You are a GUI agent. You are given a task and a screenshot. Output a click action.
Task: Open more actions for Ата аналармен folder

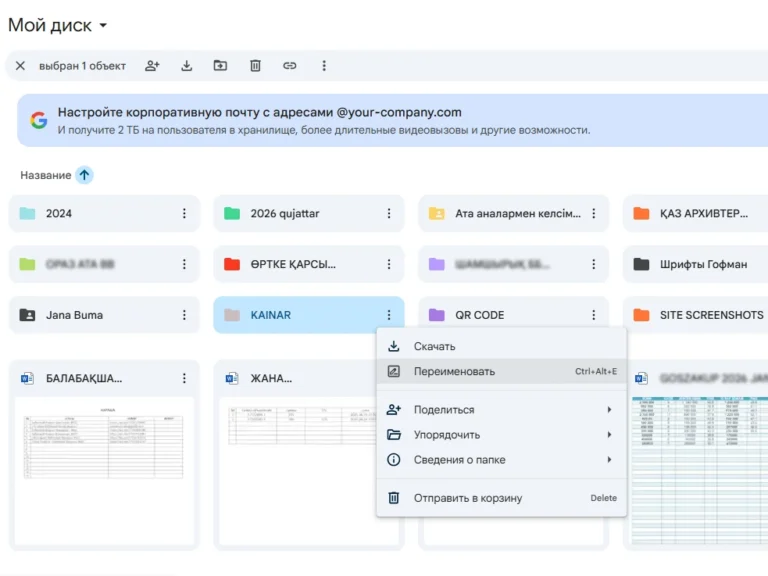click(x=594, y=214)
